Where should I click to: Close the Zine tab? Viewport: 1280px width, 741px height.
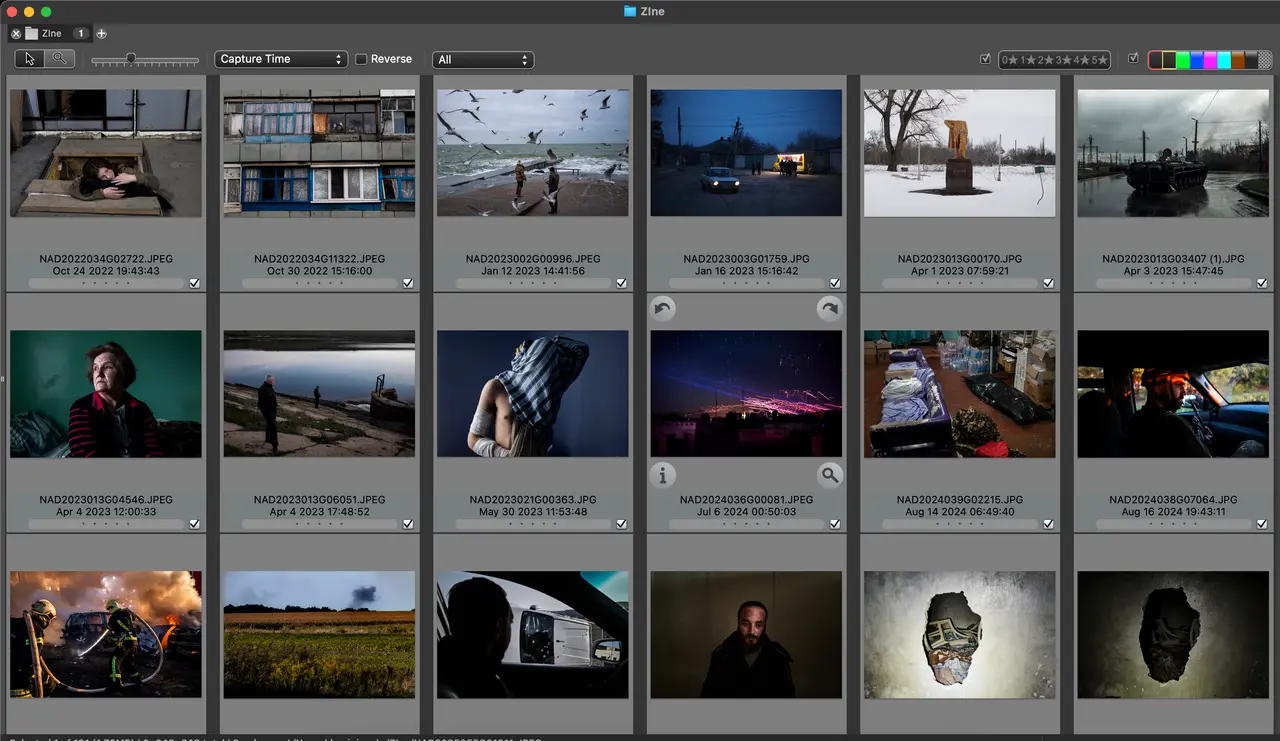coord(16,34)
